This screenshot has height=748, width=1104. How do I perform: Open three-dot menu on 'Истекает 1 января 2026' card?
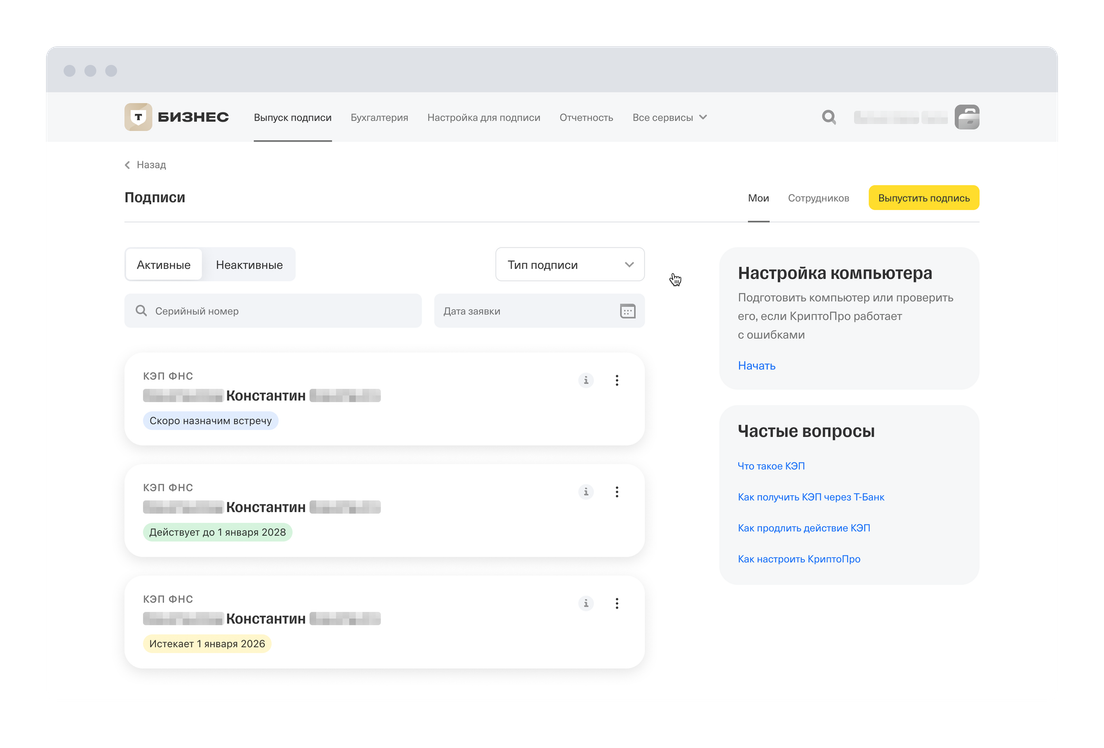pos(617,603)
